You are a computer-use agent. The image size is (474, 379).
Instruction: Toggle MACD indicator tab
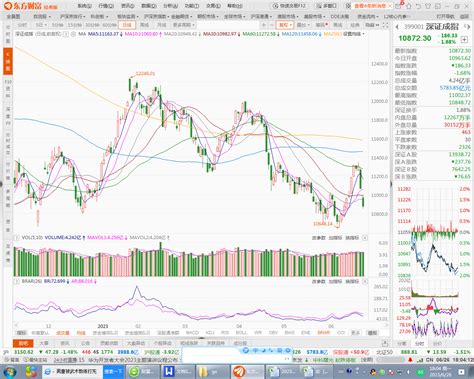point(192,333)
